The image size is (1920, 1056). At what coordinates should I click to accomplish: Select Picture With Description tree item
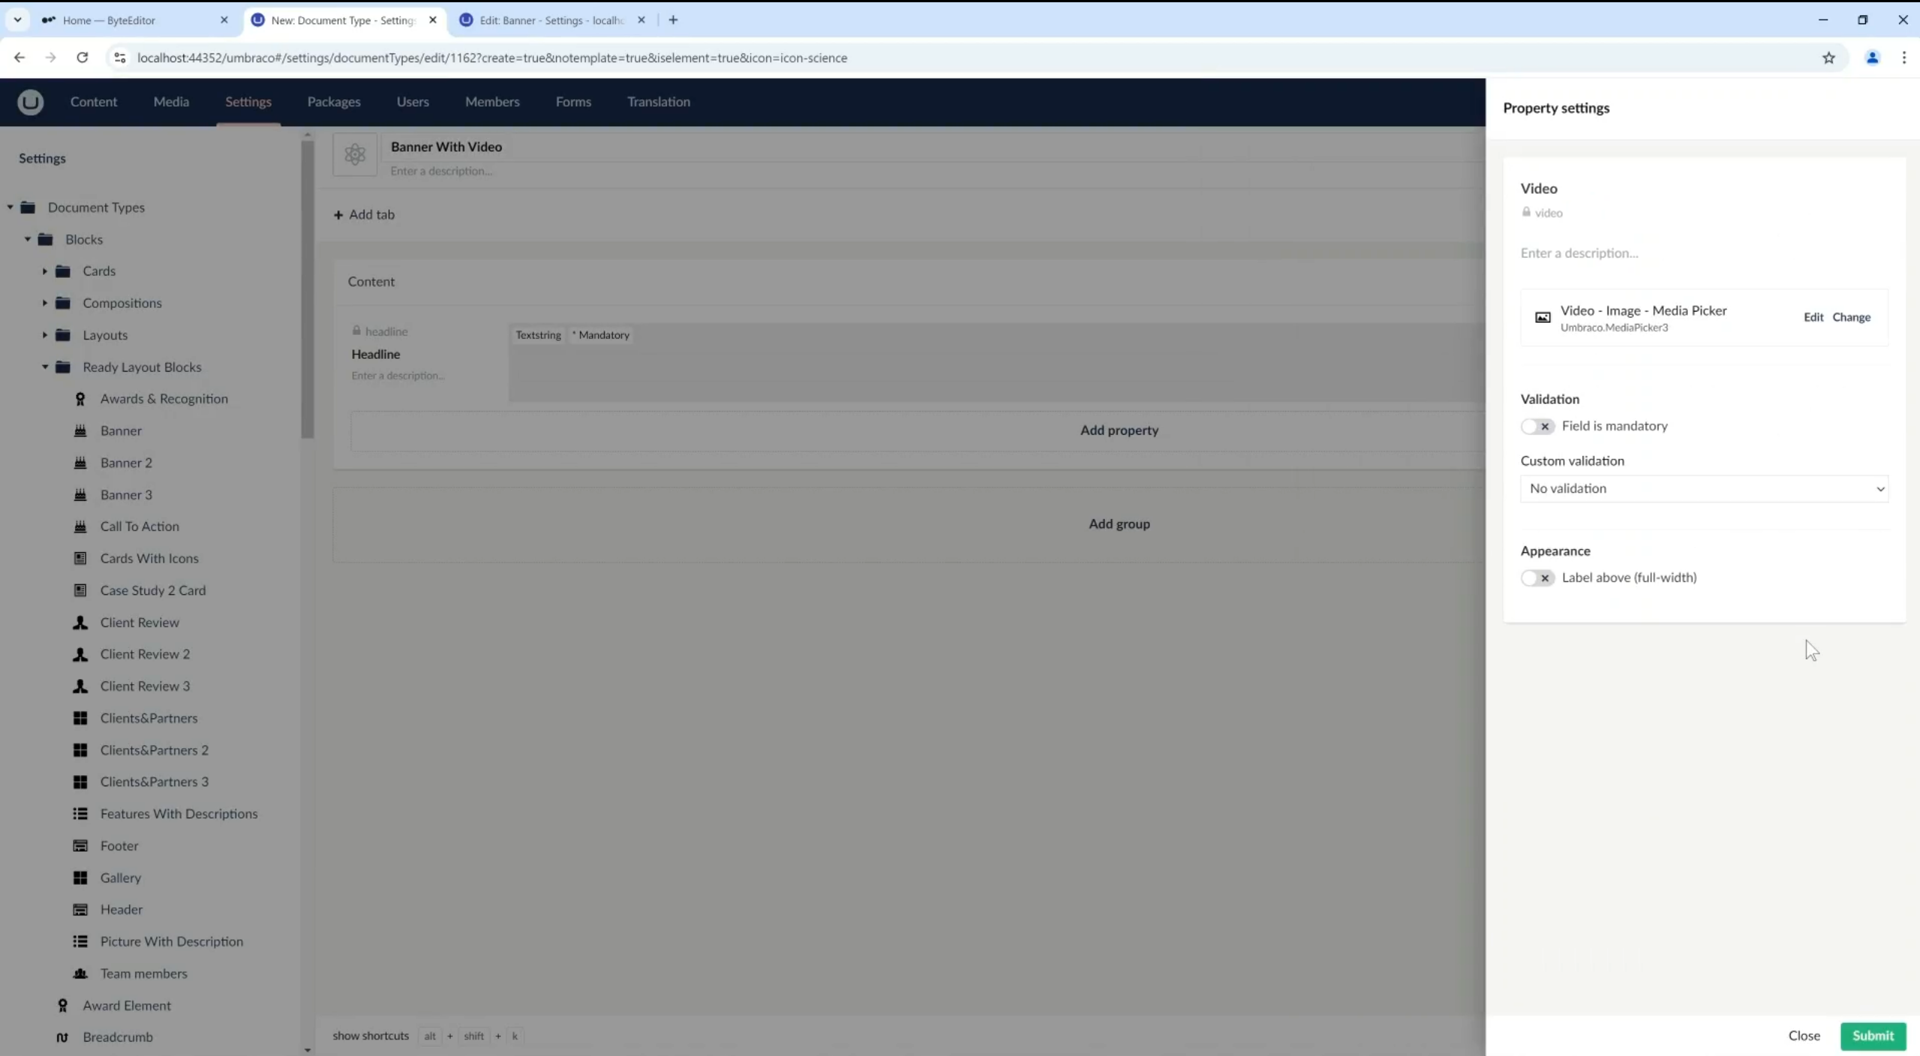171,942
